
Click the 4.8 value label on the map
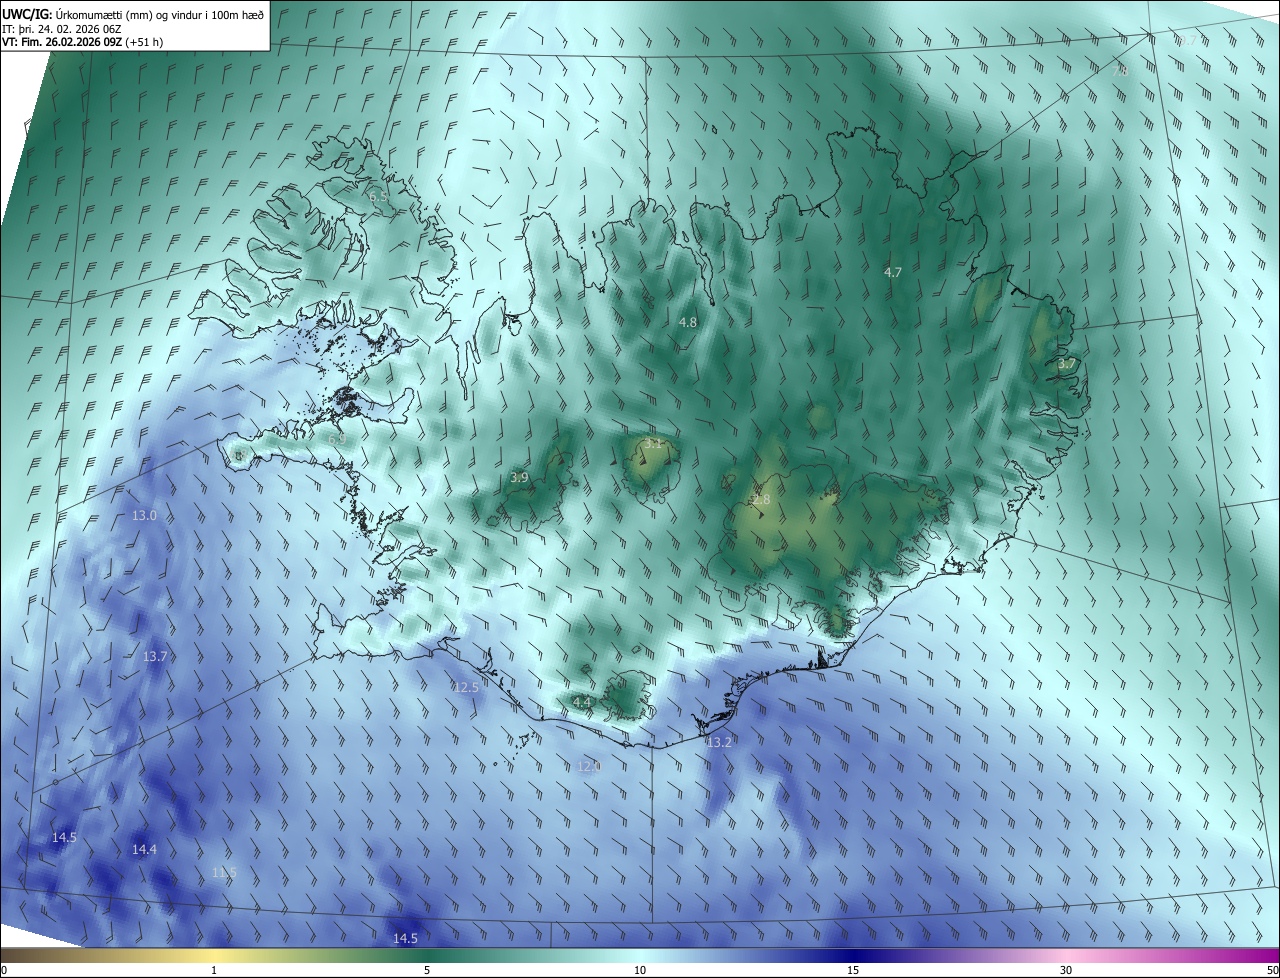(x=687, y=322)
